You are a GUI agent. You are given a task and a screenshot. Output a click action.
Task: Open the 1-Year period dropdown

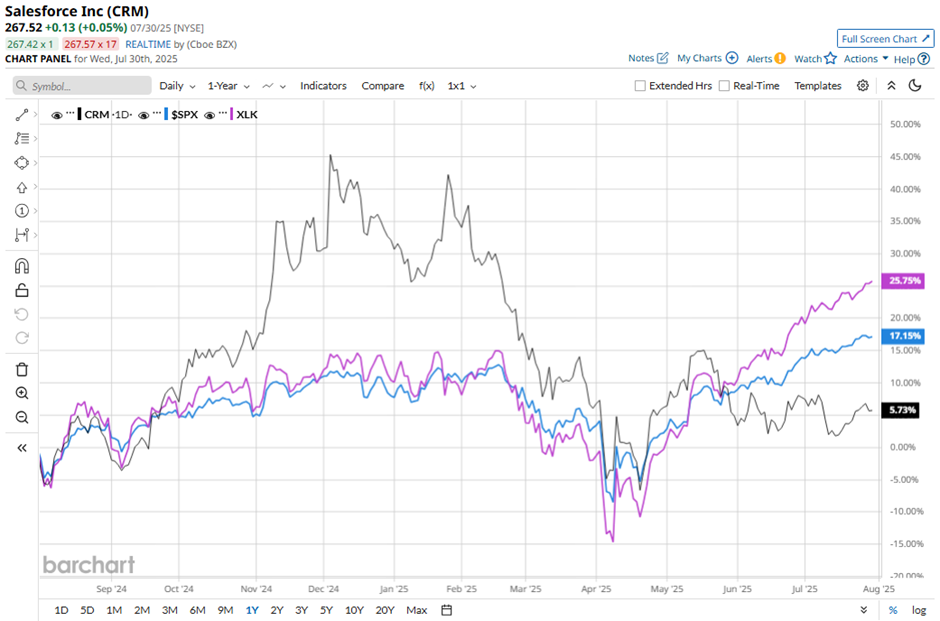[228, 86]
